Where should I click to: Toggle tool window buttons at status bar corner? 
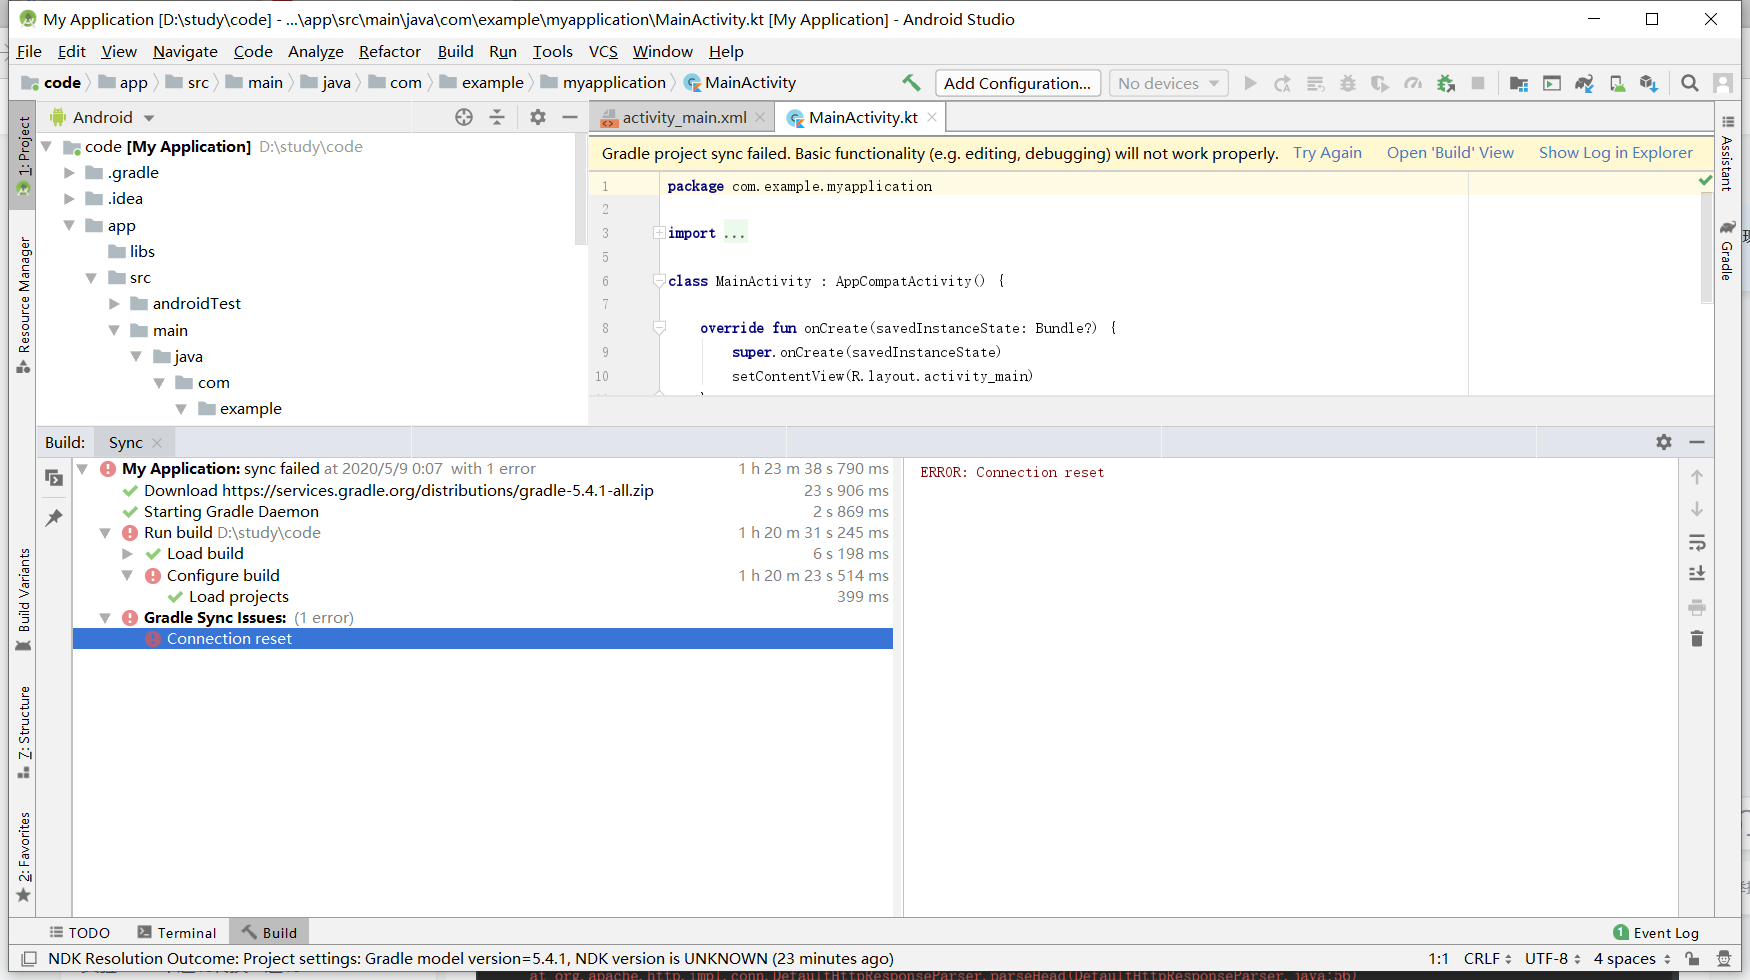(x=29, y=958)
